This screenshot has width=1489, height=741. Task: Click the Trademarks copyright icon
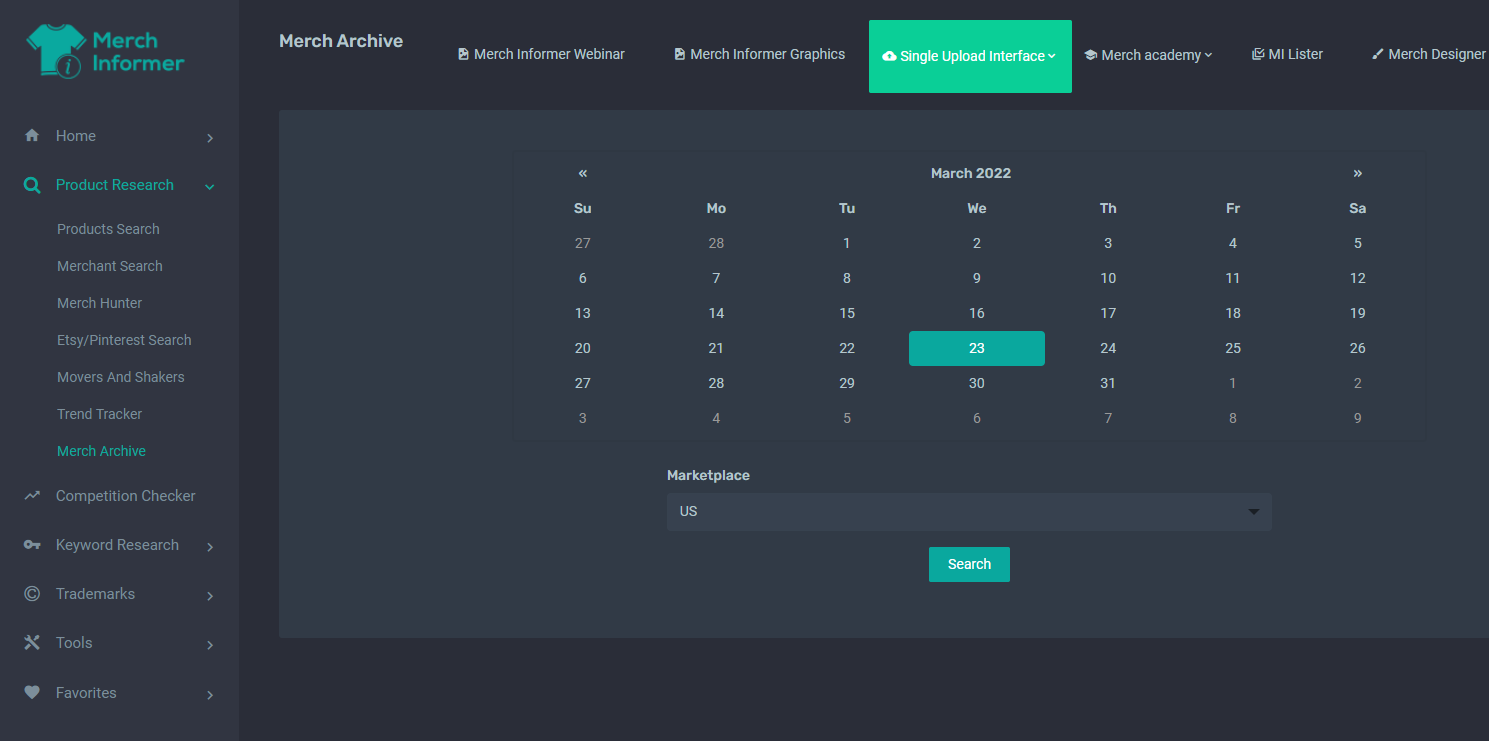(32, 594)
